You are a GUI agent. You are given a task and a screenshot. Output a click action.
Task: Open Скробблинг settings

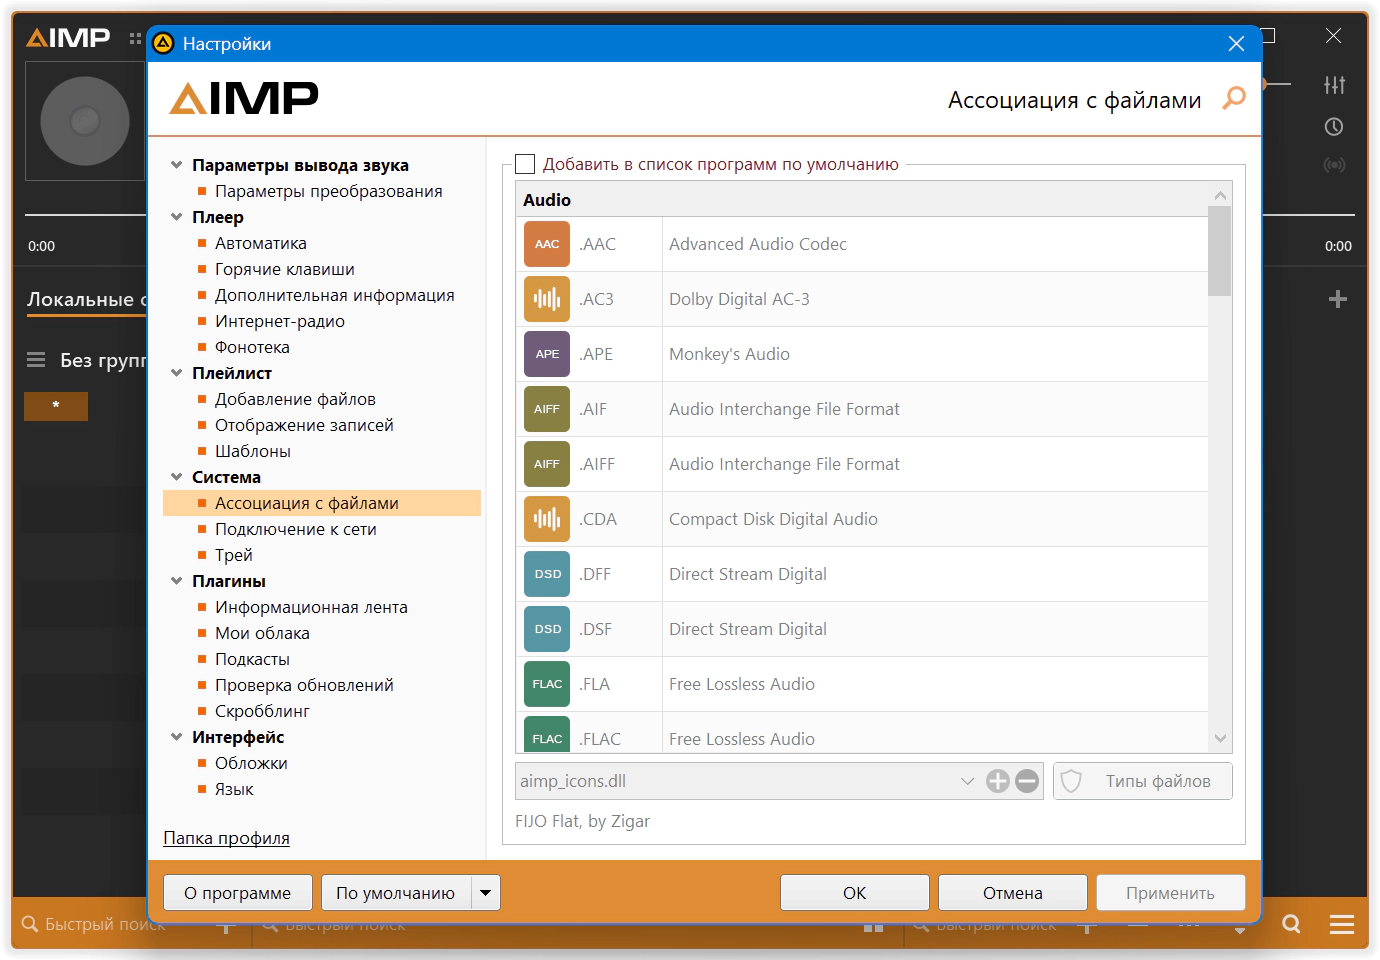pyautogui.click(x=262, y=711)
